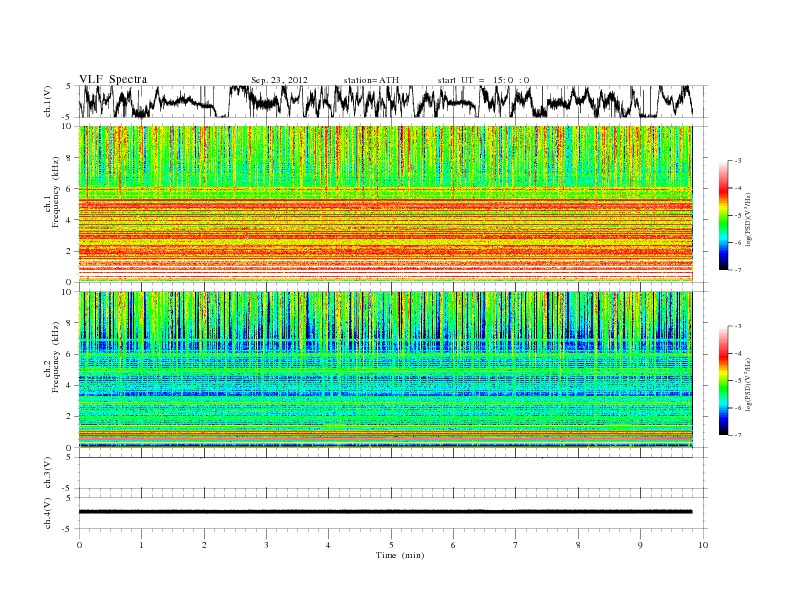Click the lower 'log(PSD)(V²/Hz)' colorbar label
Image resolution: width=792 pixels, height=612 pixels.
coord(750,383)
